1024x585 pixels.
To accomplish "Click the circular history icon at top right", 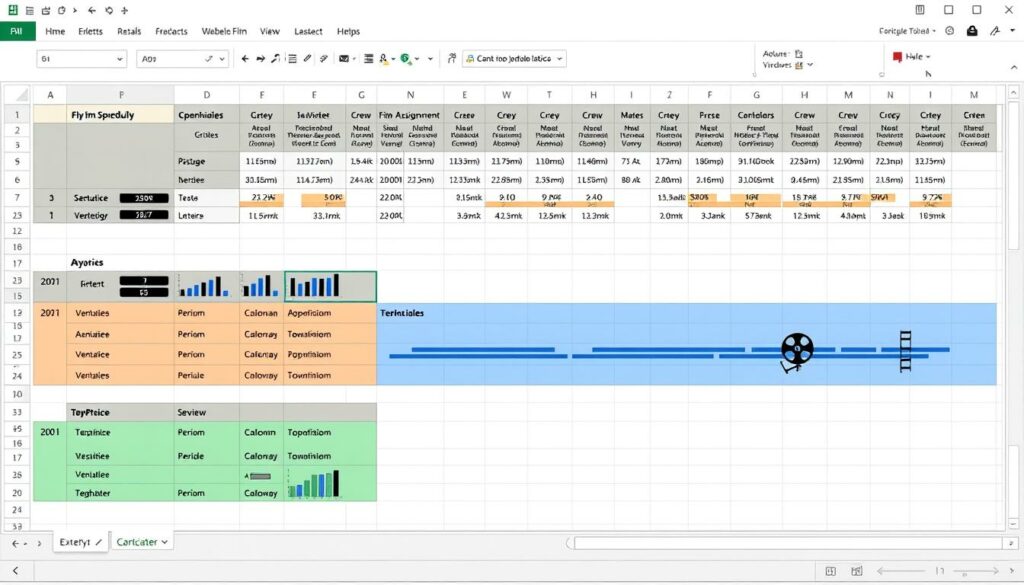I will [950, 31].
